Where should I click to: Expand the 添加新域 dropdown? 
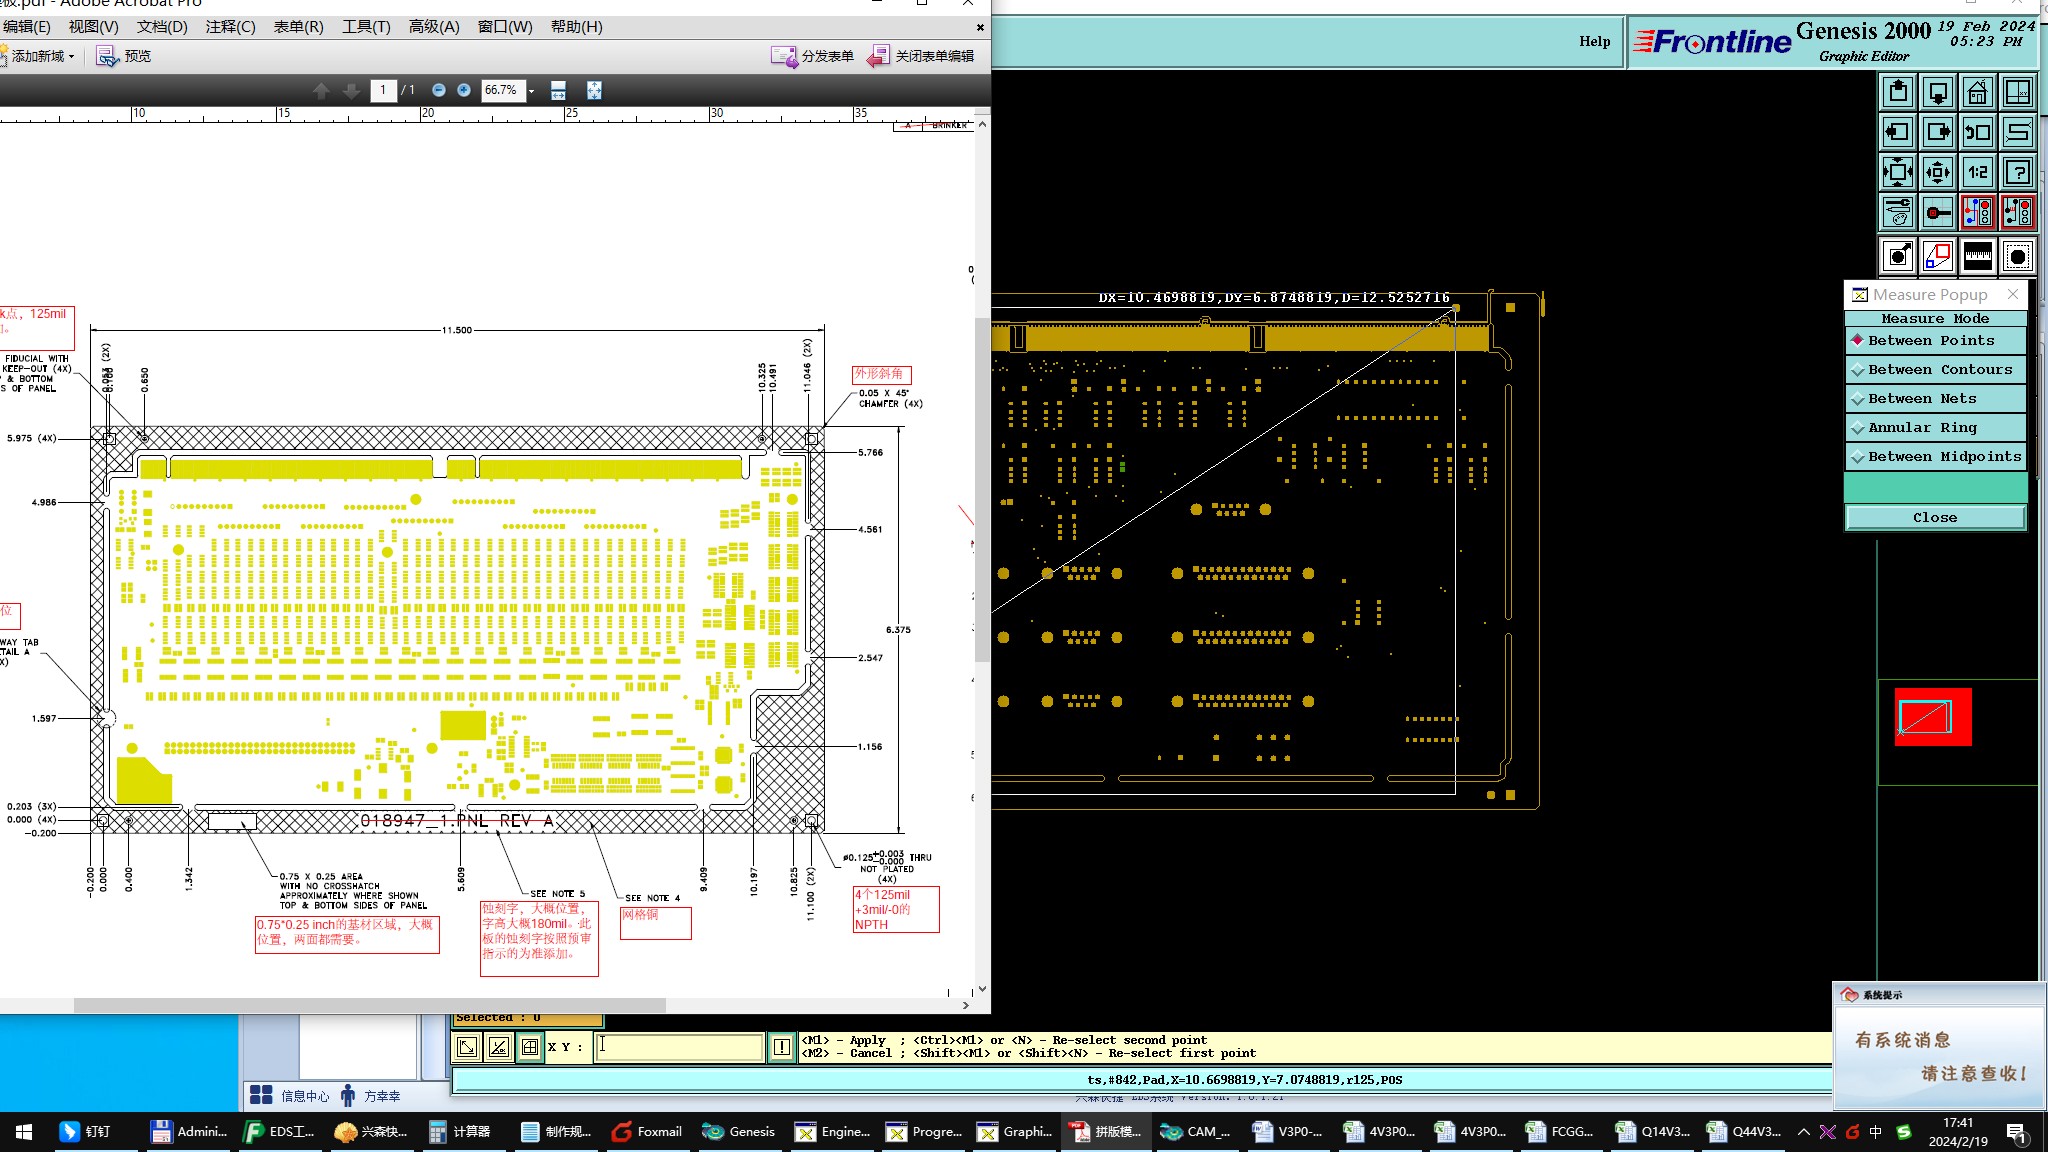coord(71,57)
